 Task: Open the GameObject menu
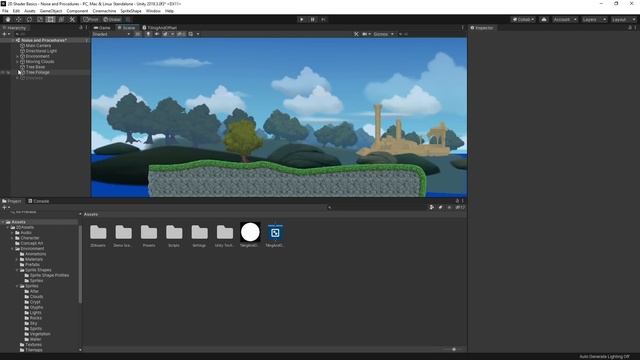(51, 11)
